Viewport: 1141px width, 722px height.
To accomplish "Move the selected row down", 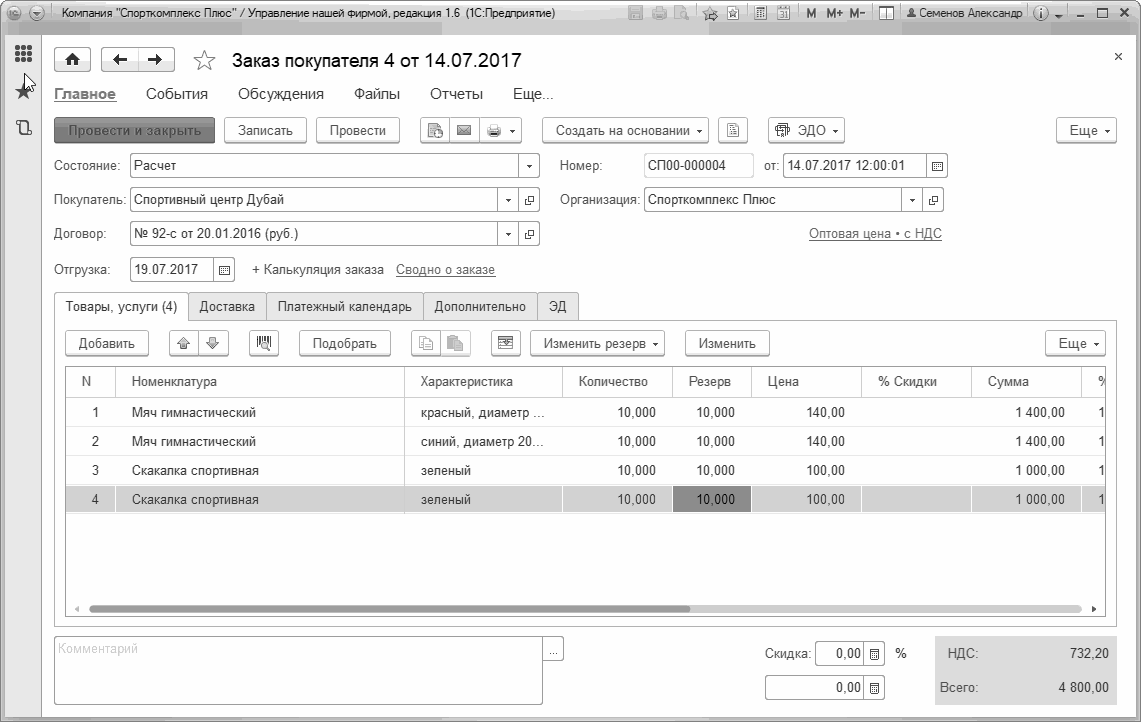I will [213, 344].
